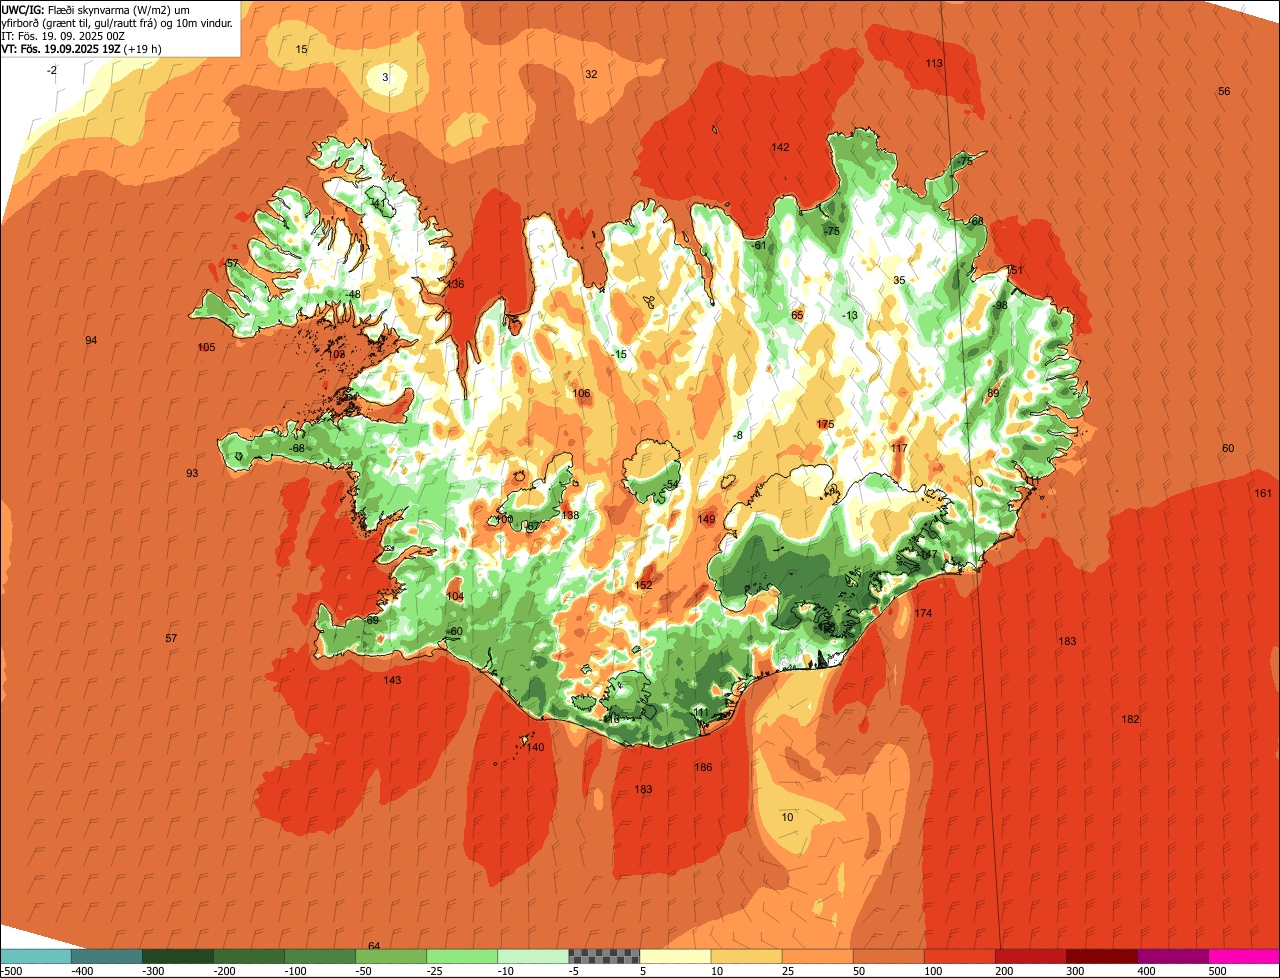
Task: Click the map value 182
Action: pyautogui.click(x=1130, y=720)
